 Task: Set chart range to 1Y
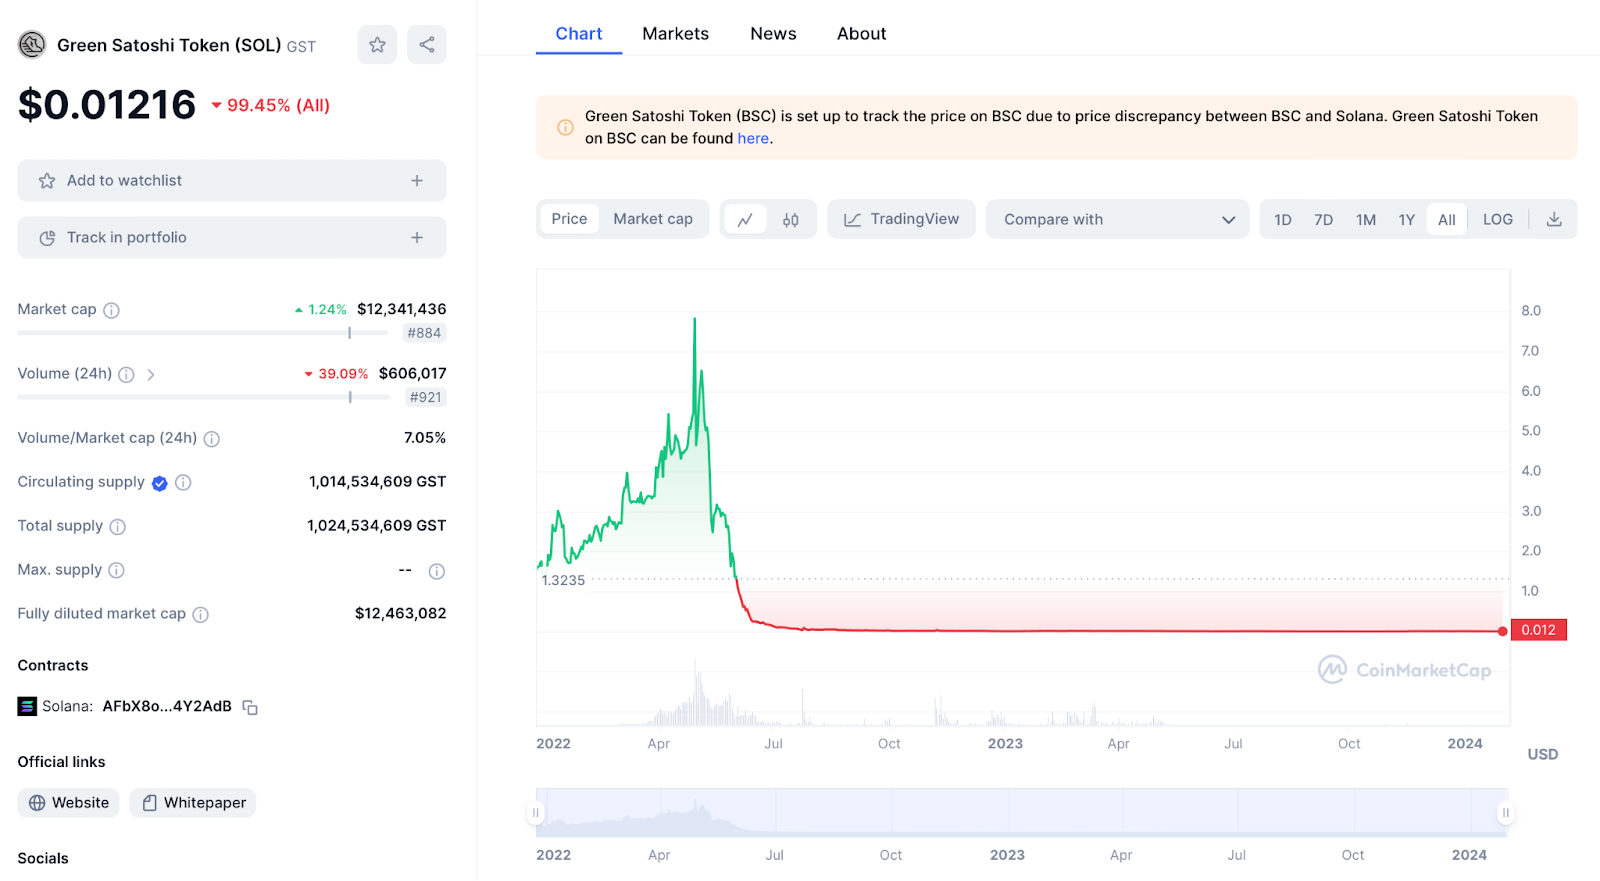1407,219
